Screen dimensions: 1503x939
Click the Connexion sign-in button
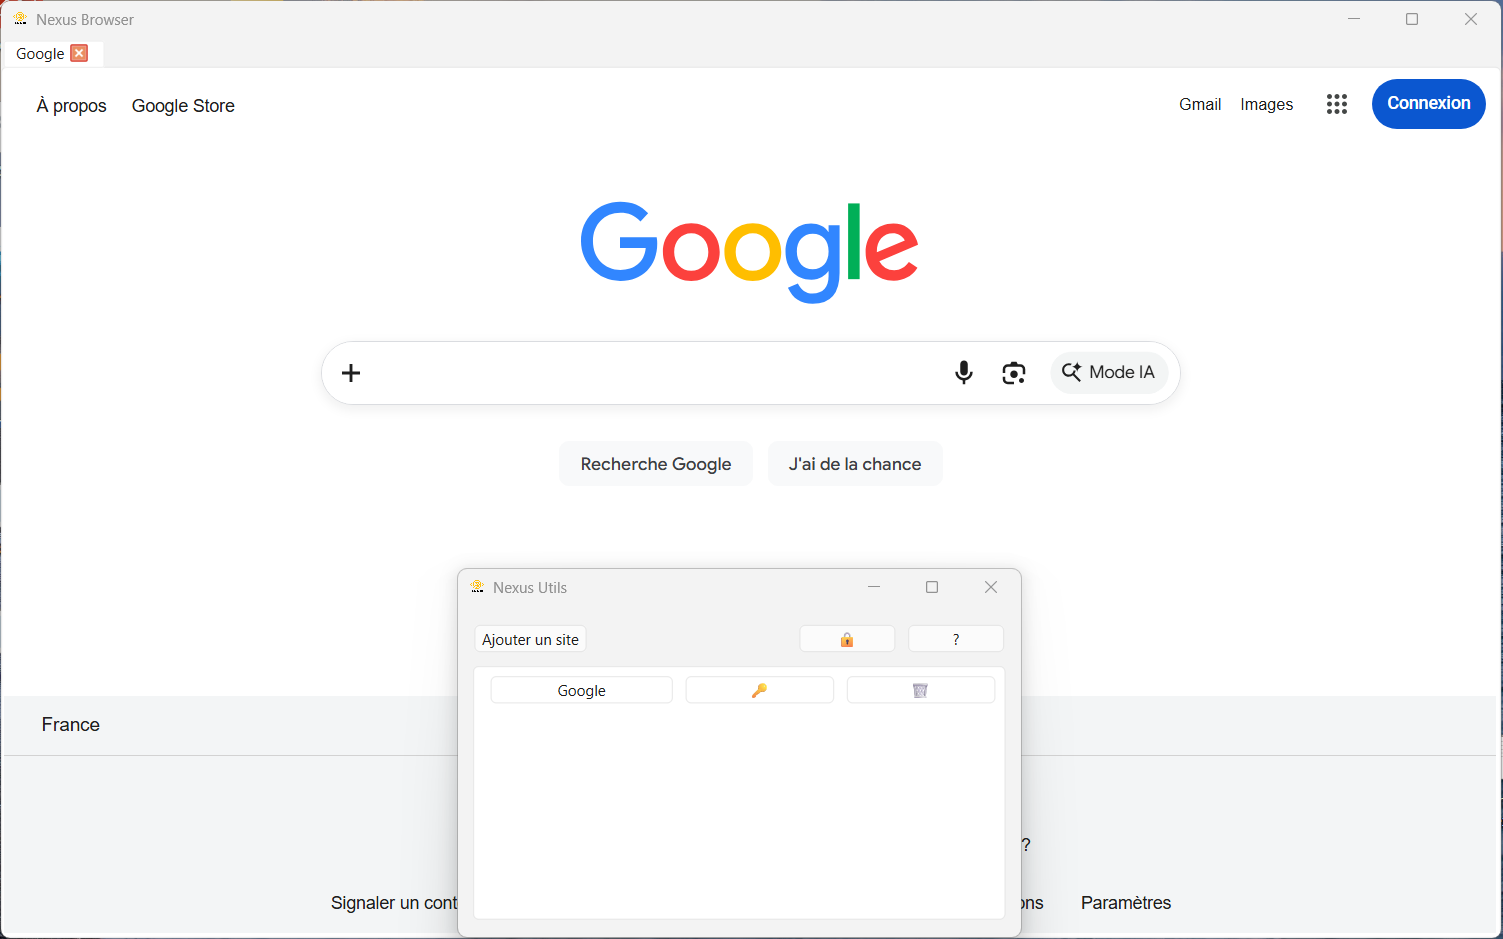coord(1429,104)
